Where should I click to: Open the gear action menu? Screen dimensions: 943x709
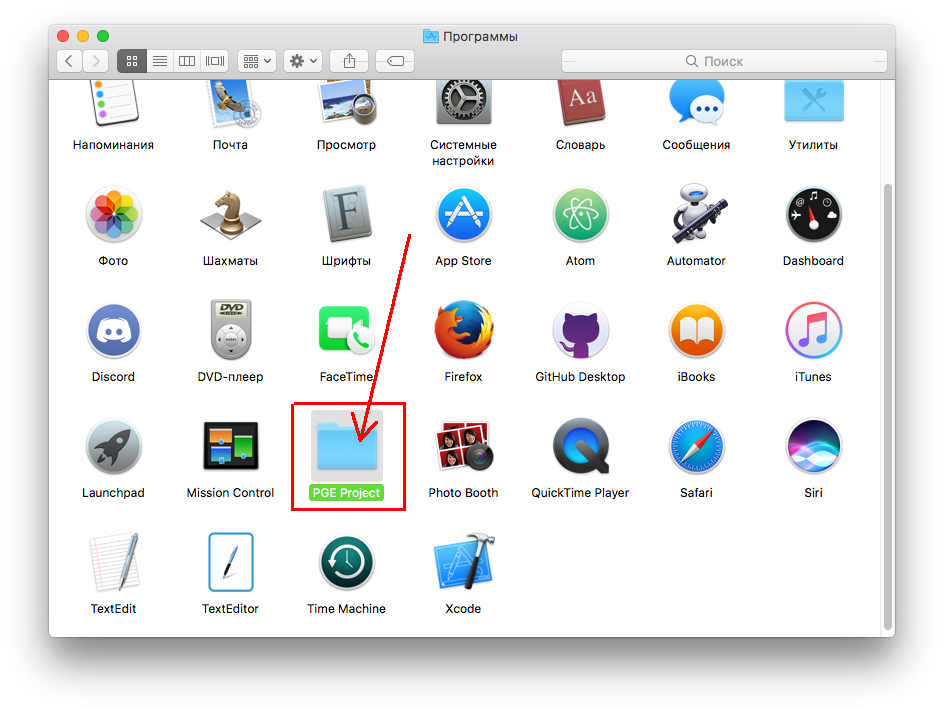303,61
